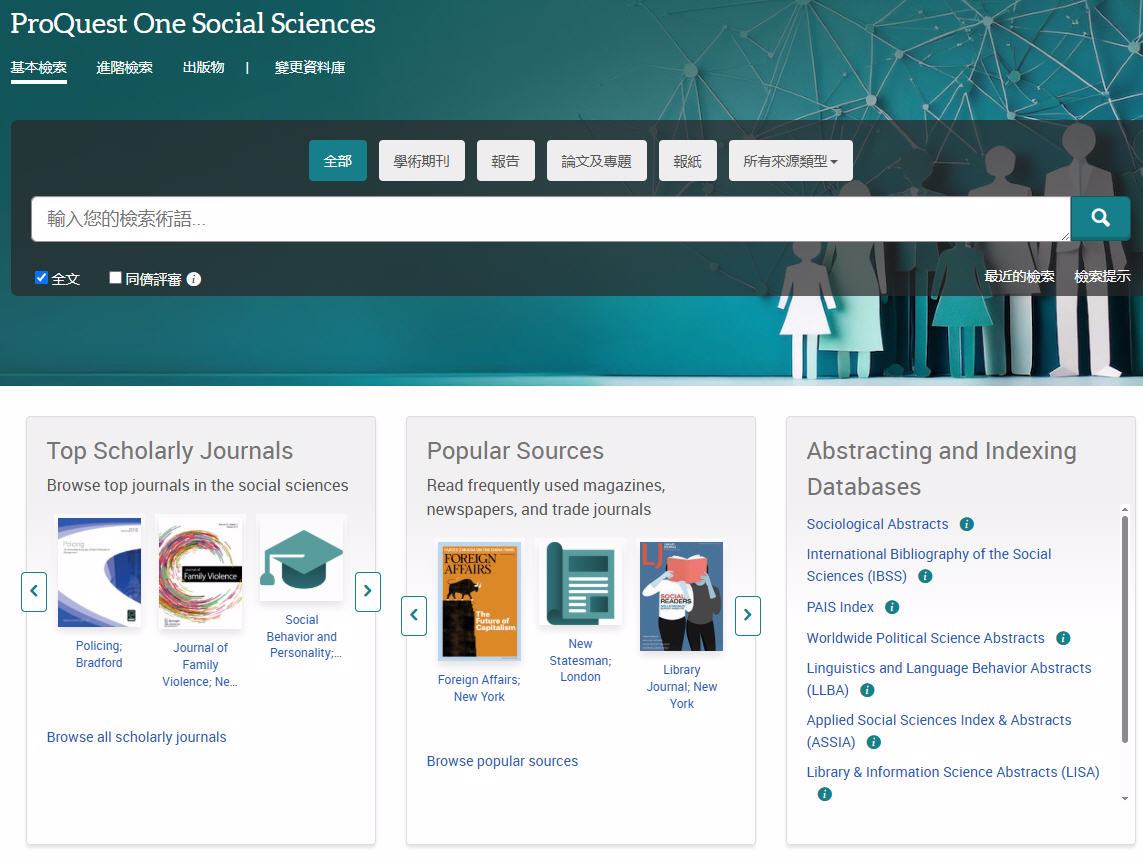Click the magnifying glass search button
Viewport: 1143px width, 861px height.
tap(1100, 218)
